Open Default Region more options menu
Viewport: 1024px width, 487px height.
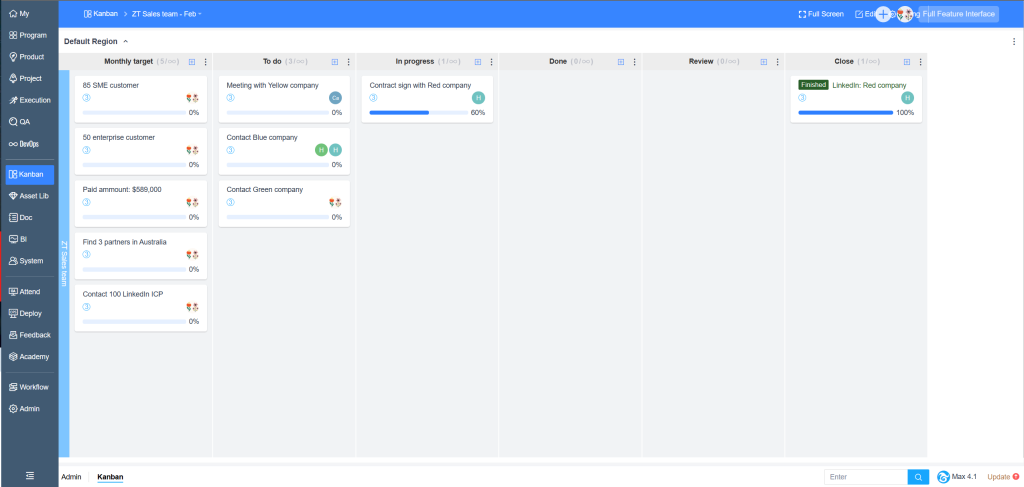(x=1014, y=42)
